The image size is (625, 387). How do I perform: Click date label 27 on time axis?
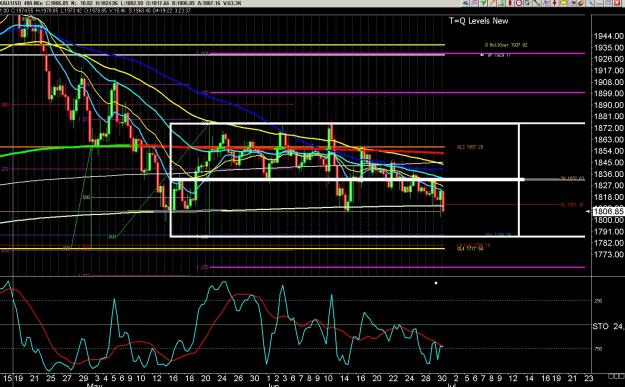point(67,378)
